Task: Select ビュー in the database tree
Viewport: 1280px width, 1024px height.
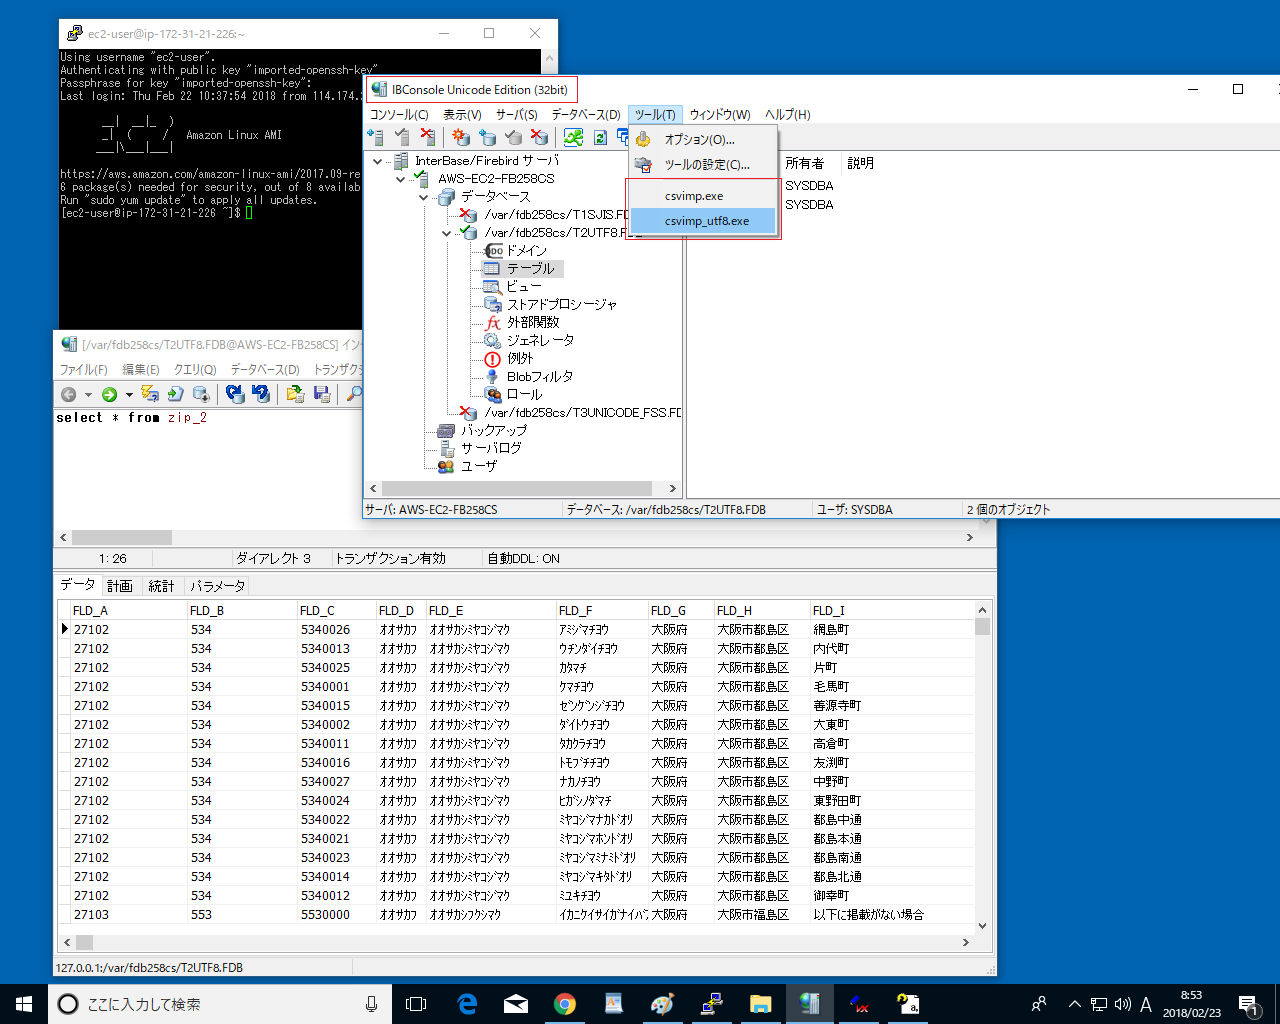Action: (524, 287)
